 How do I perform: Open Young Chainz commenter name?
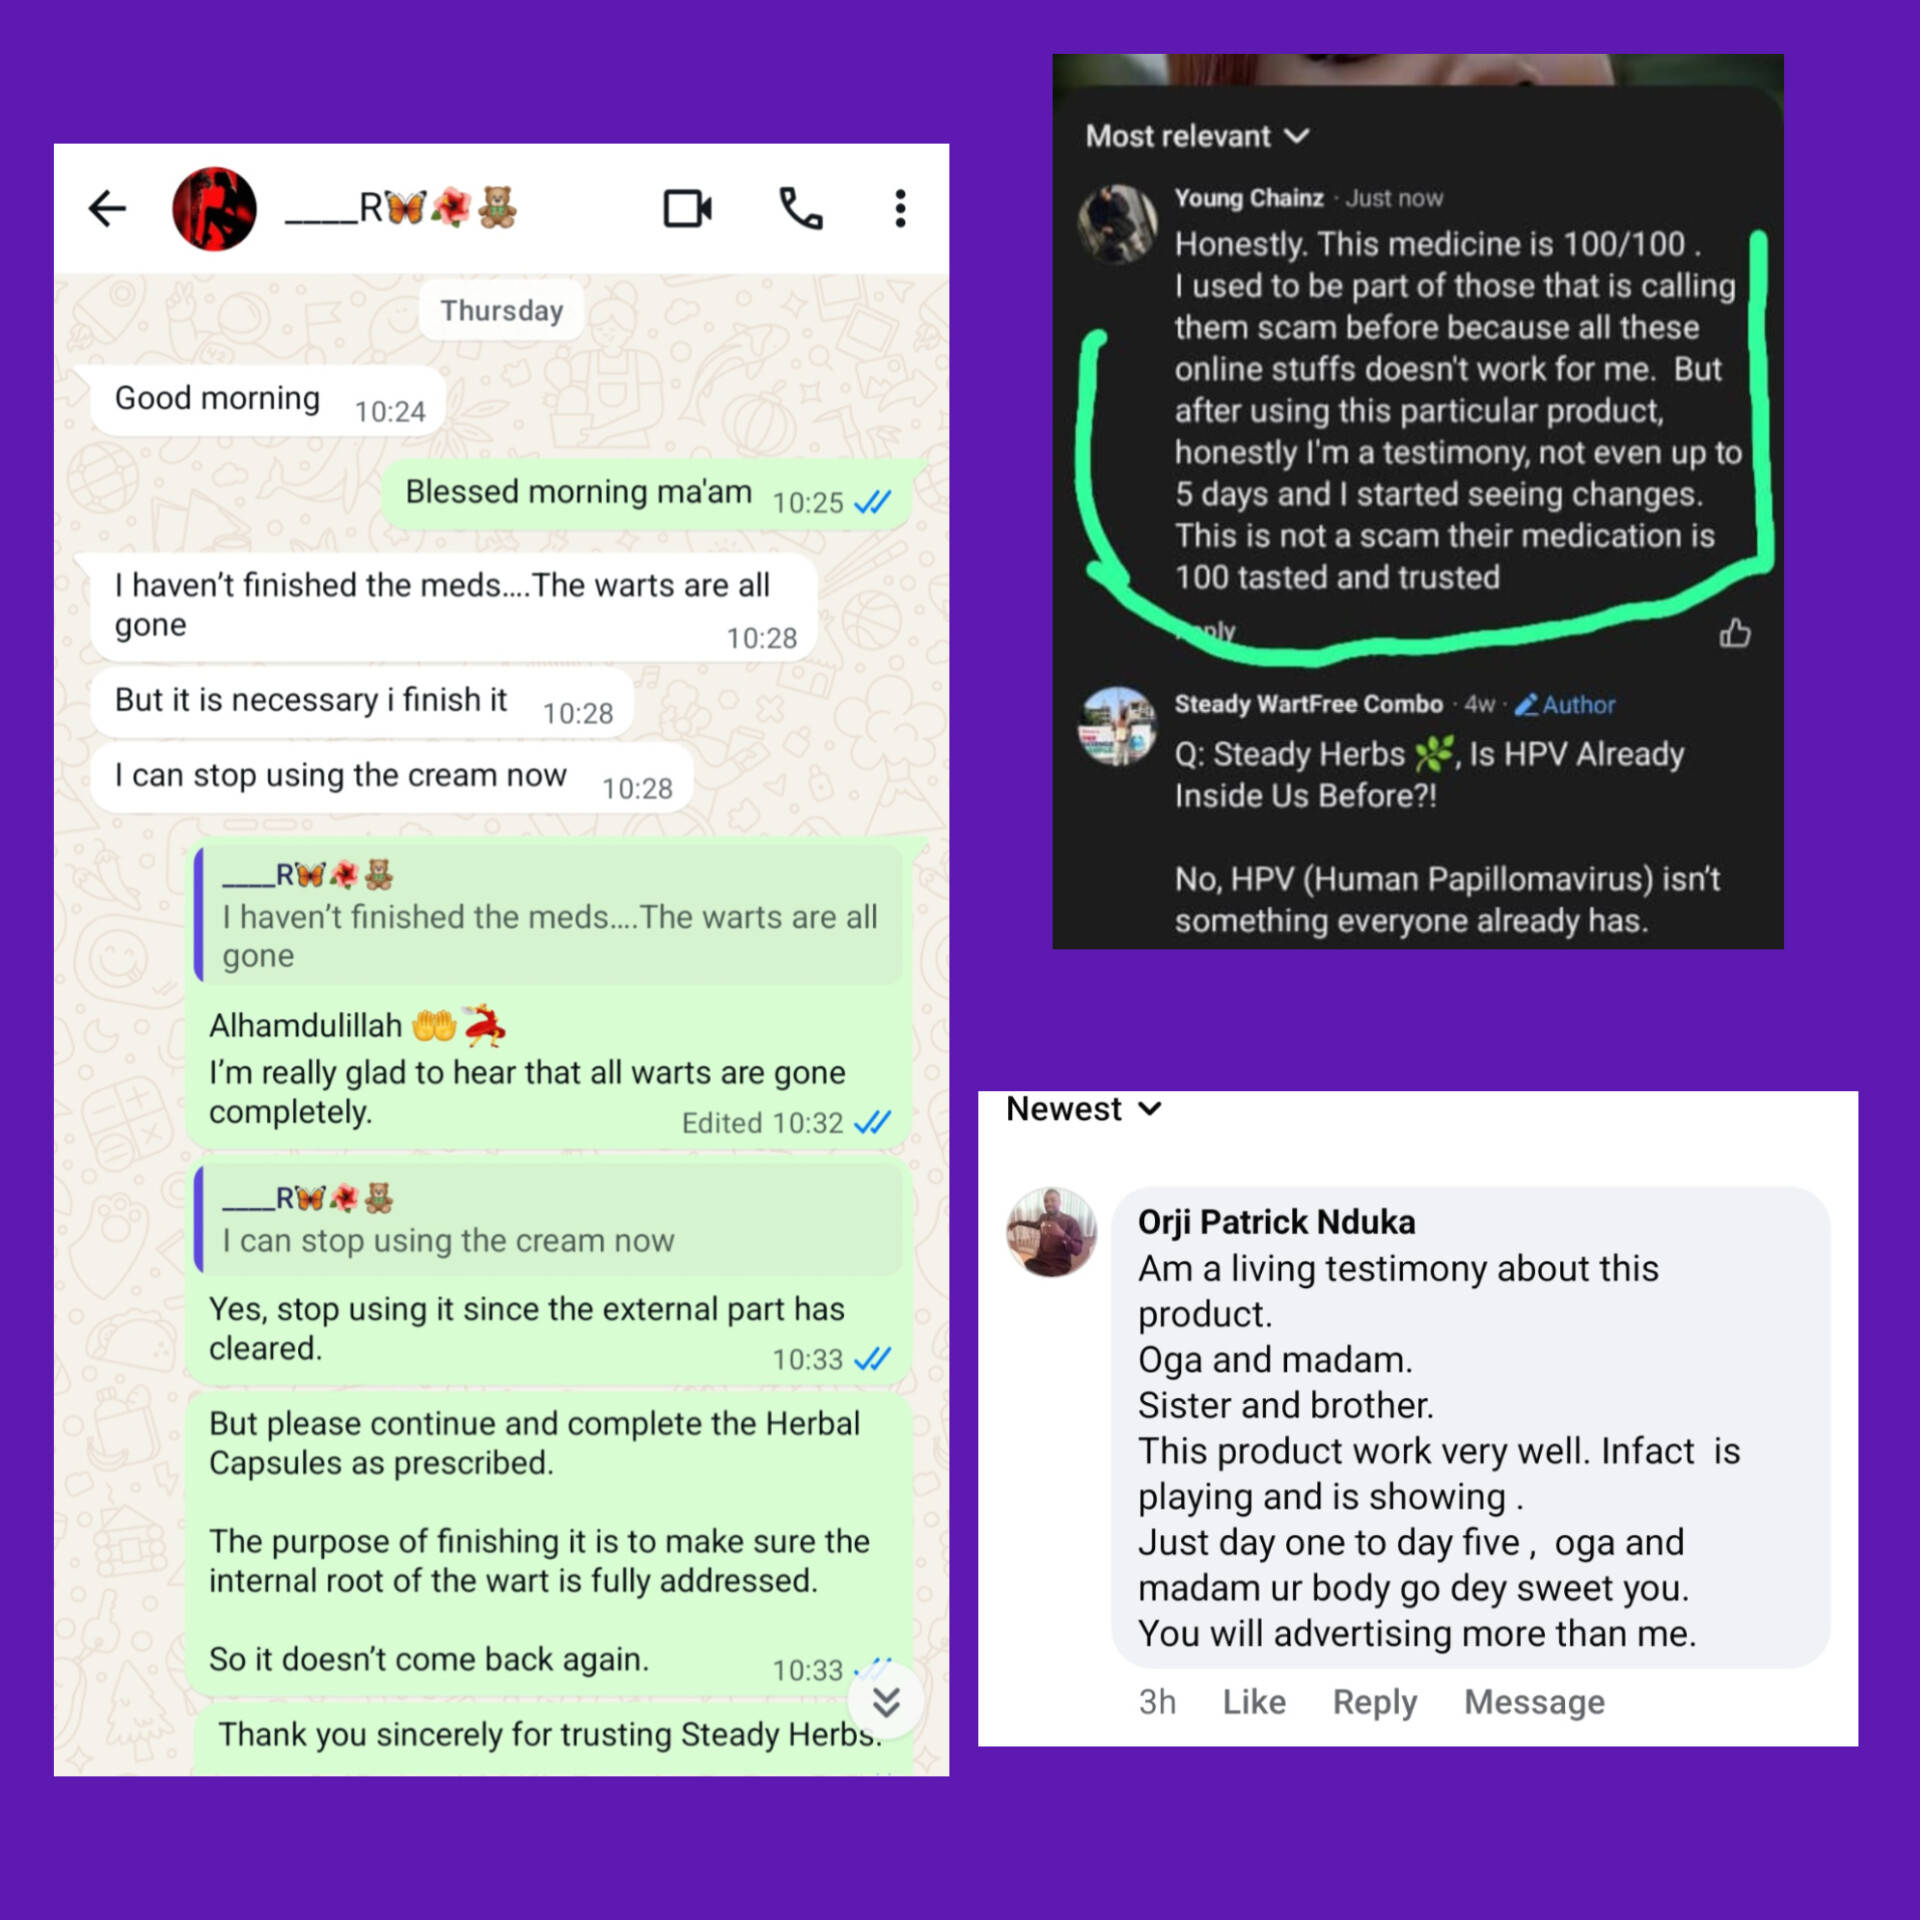pyautogui.click(x=1249, y=198)
